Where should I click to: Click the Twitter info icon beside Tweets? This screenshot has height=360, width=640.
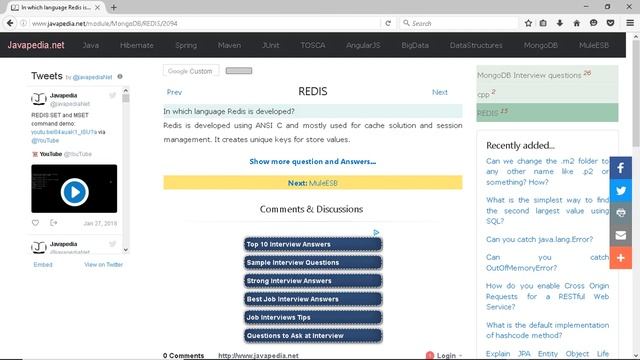point(120,76)
